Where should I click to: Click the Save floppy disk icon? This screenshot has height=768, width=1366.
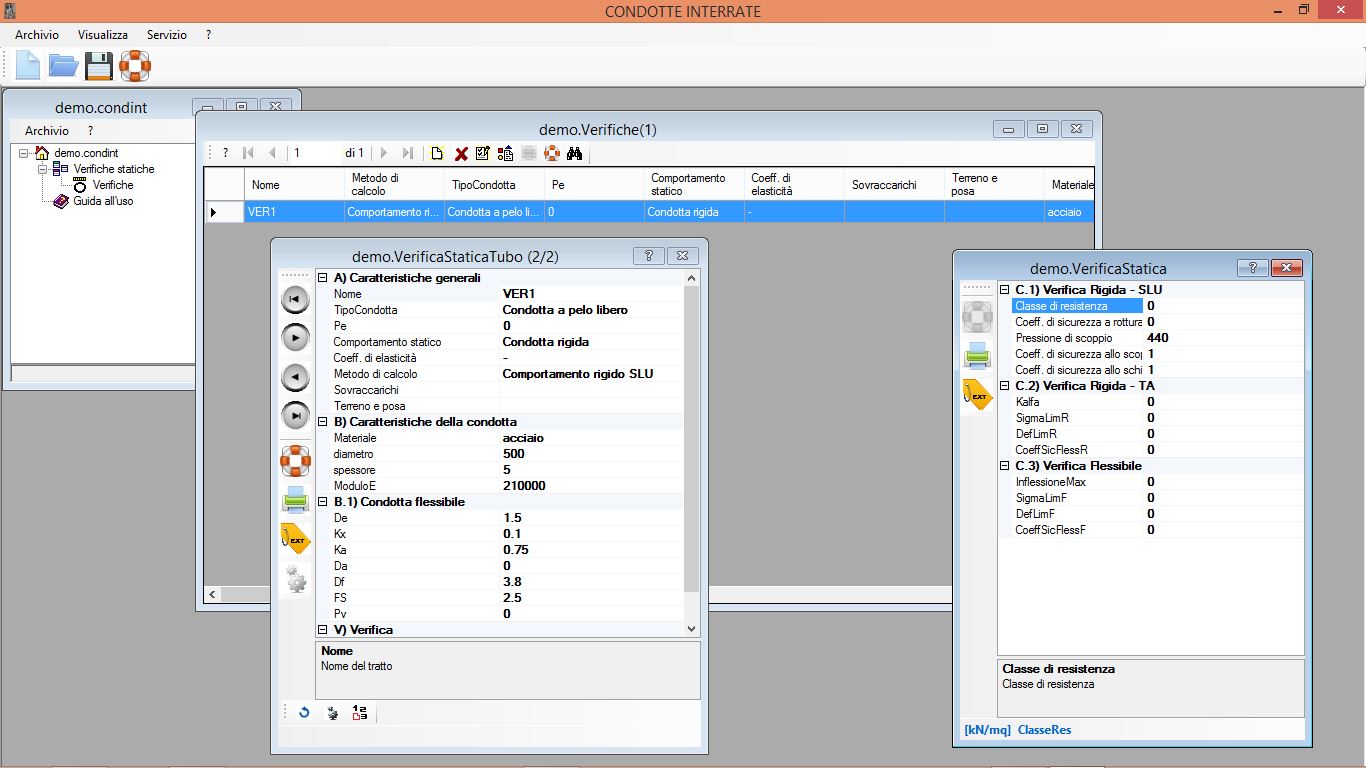coord(99,66)
